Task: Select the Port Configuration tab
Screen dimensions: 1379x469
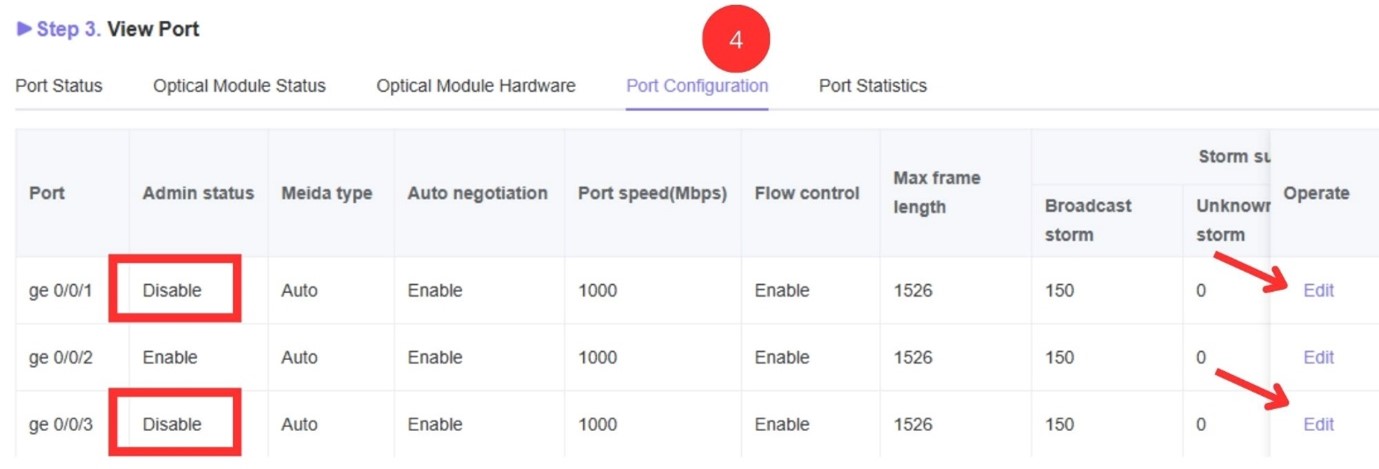Action: [697, 86]
